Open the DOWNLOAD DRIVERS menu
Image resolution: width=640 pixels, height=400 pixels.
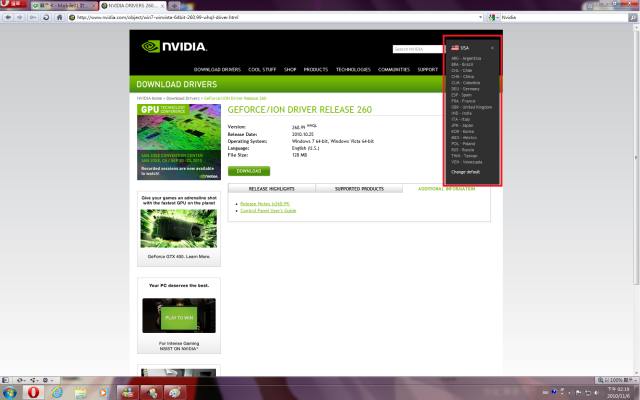217,70
